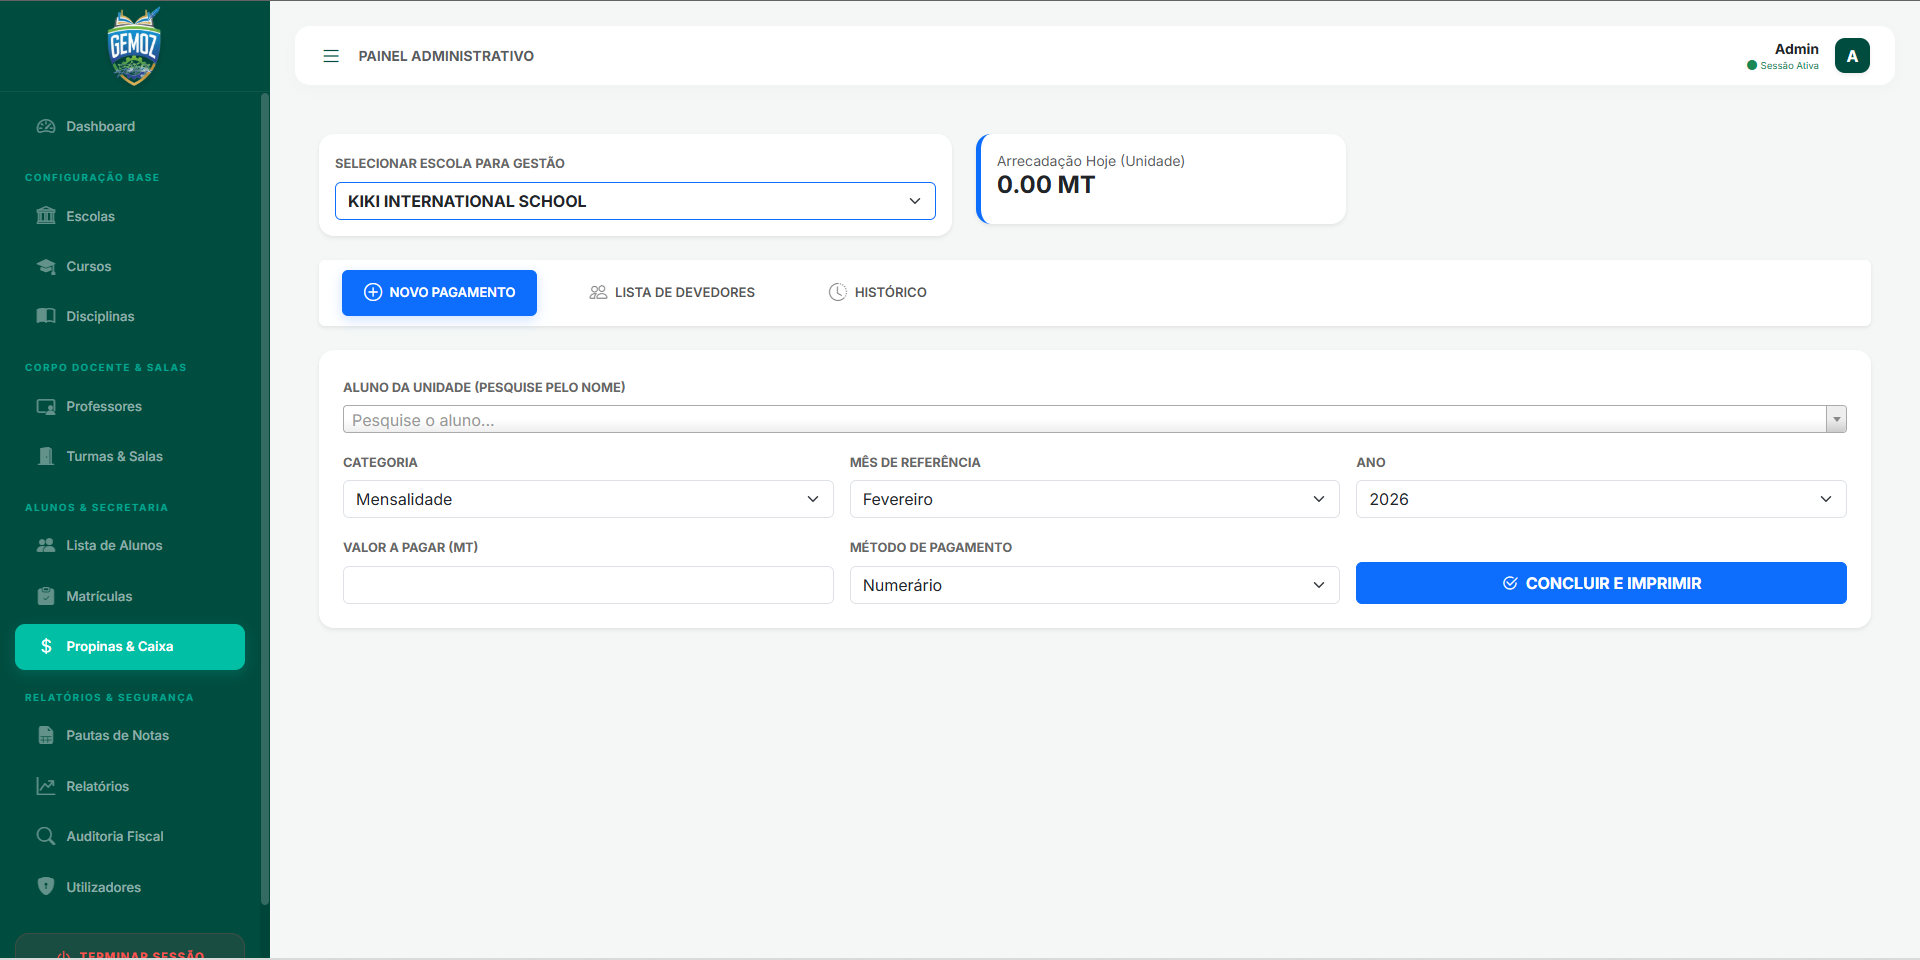Click the Disciplinas book icon
Screen dimensions: 1920x960
pyautogui.click(x=46, y=316)
